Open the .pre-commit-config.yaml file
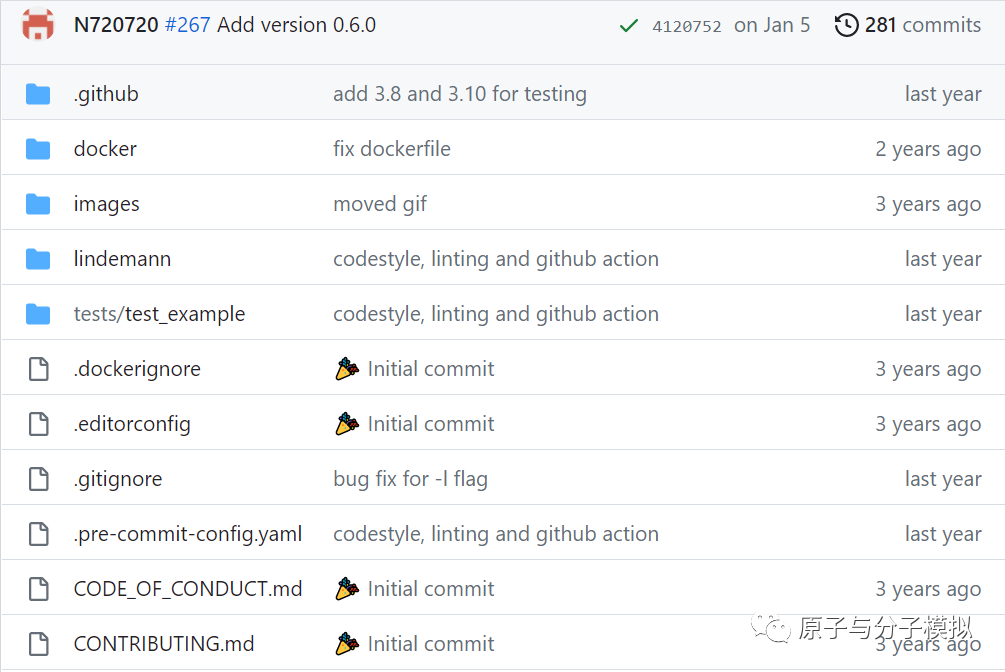 point(188,534)
